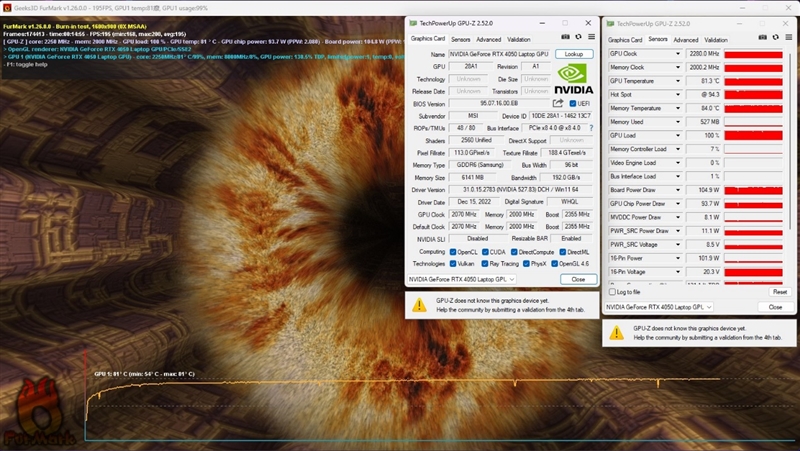Switch to Advanced tab in left GPU-Z window
The image size is (800, 451).
488,39
